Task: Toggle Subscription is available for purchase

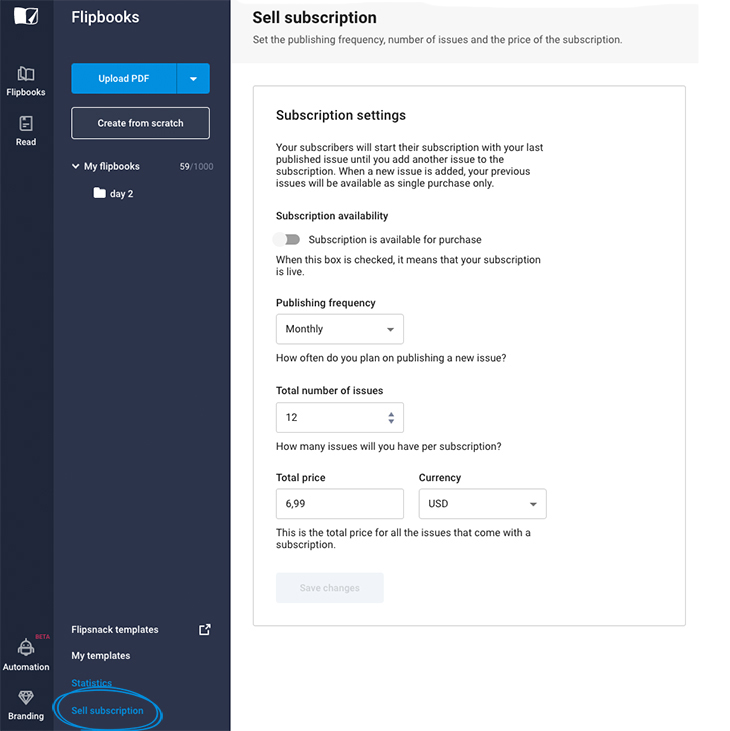Action: [287, 240]
